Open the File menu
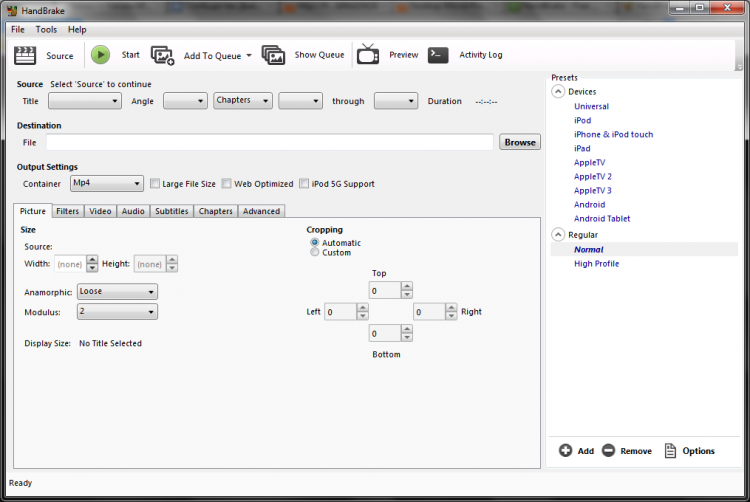 (x=18, y=30)
